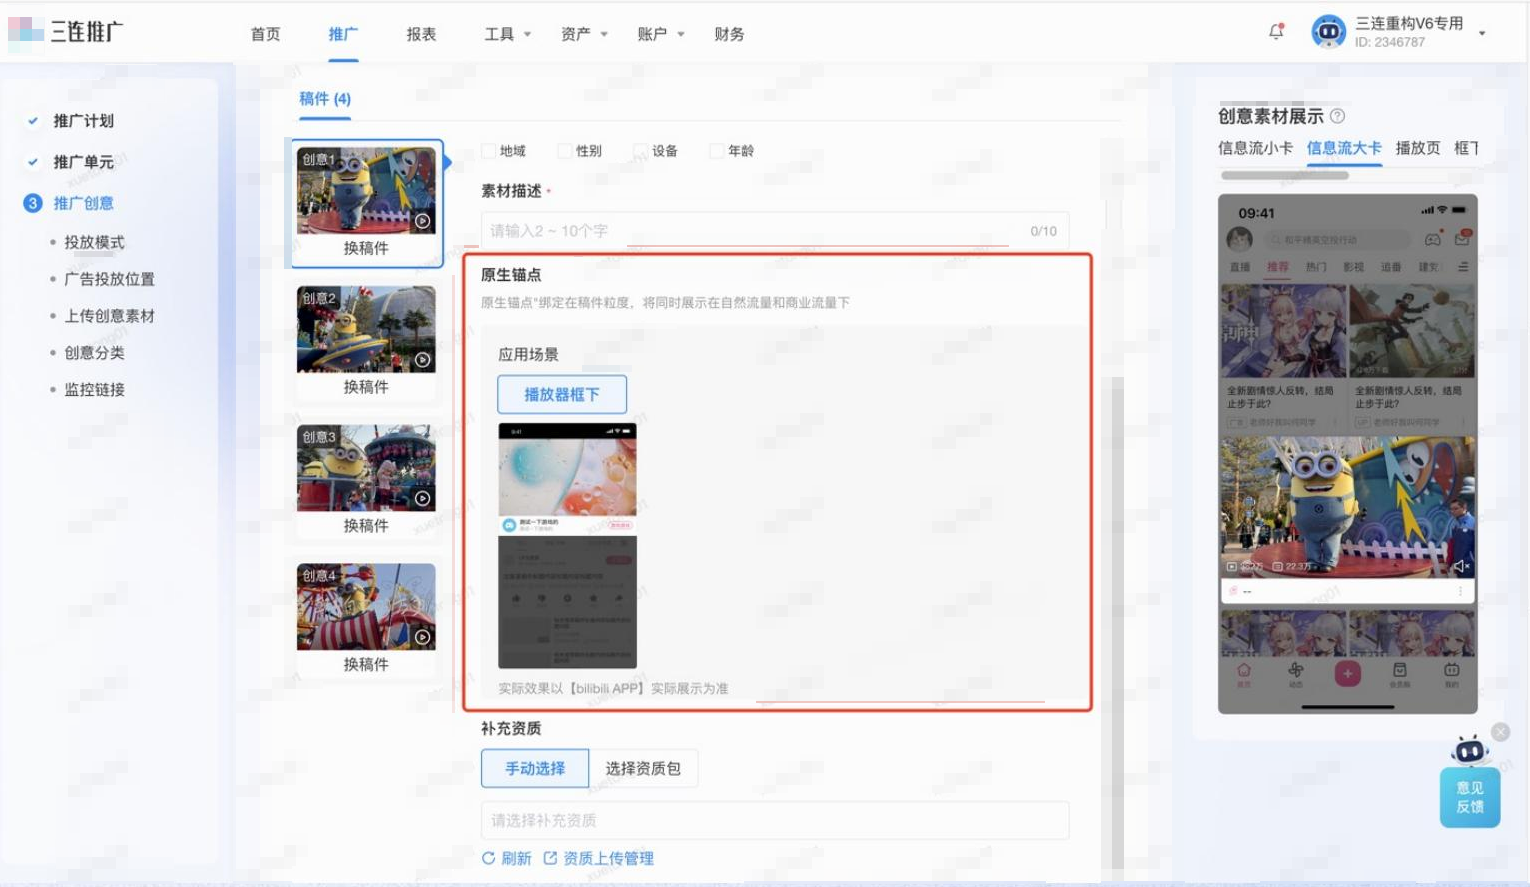Open the 财务 menu item
This screenshot has width=1530, height=887.
[729, 34]
